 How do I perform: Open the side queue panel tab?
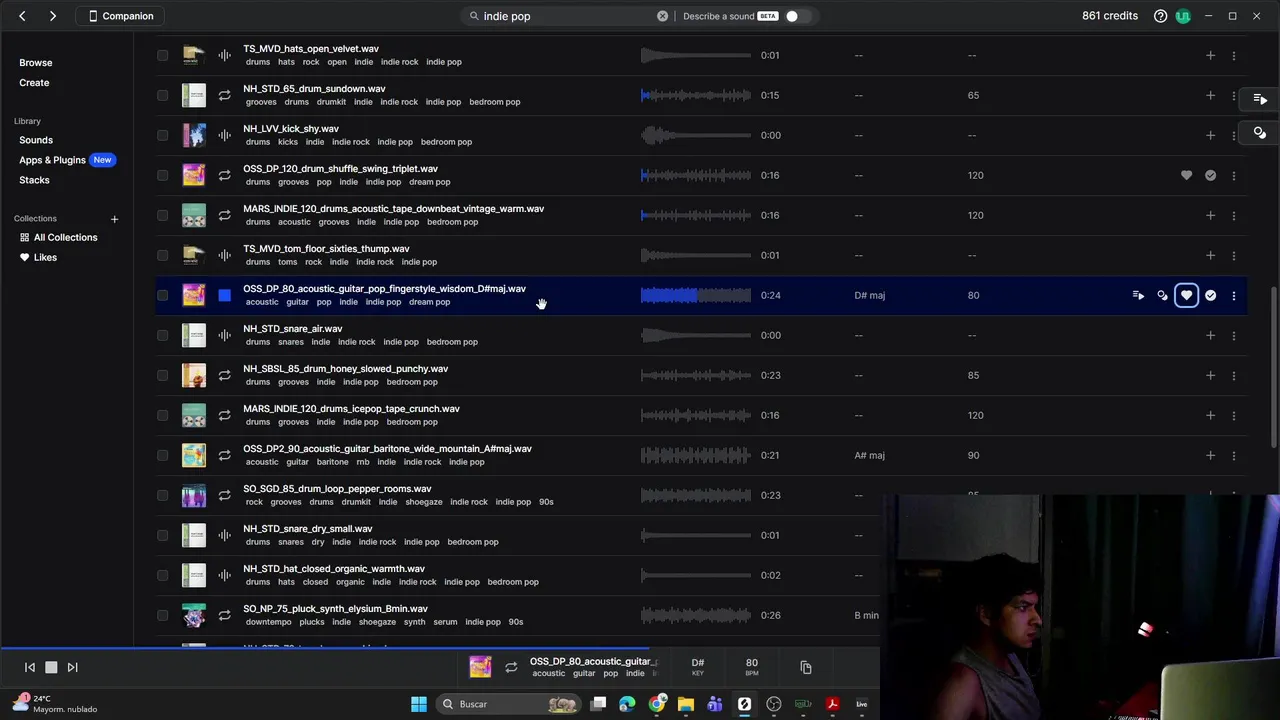pyautogui.click(x=1260, y=99)
